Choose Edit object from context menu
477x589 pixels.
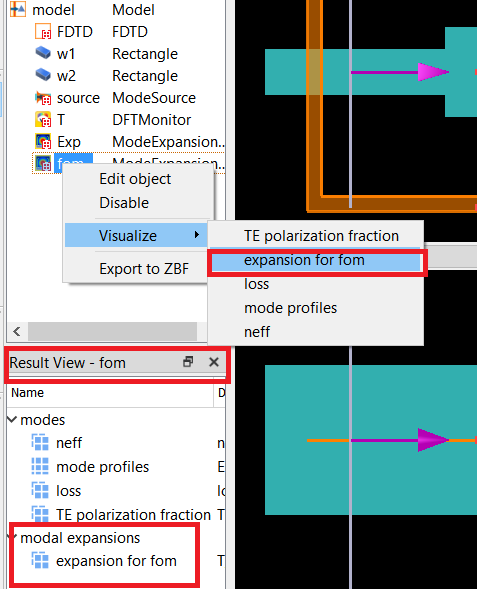coord(135,179)
